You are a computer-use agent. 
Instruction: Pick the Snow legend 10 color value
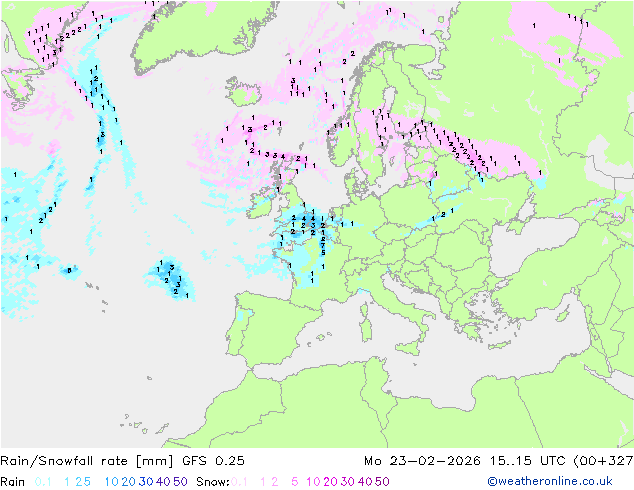[313, 482]
